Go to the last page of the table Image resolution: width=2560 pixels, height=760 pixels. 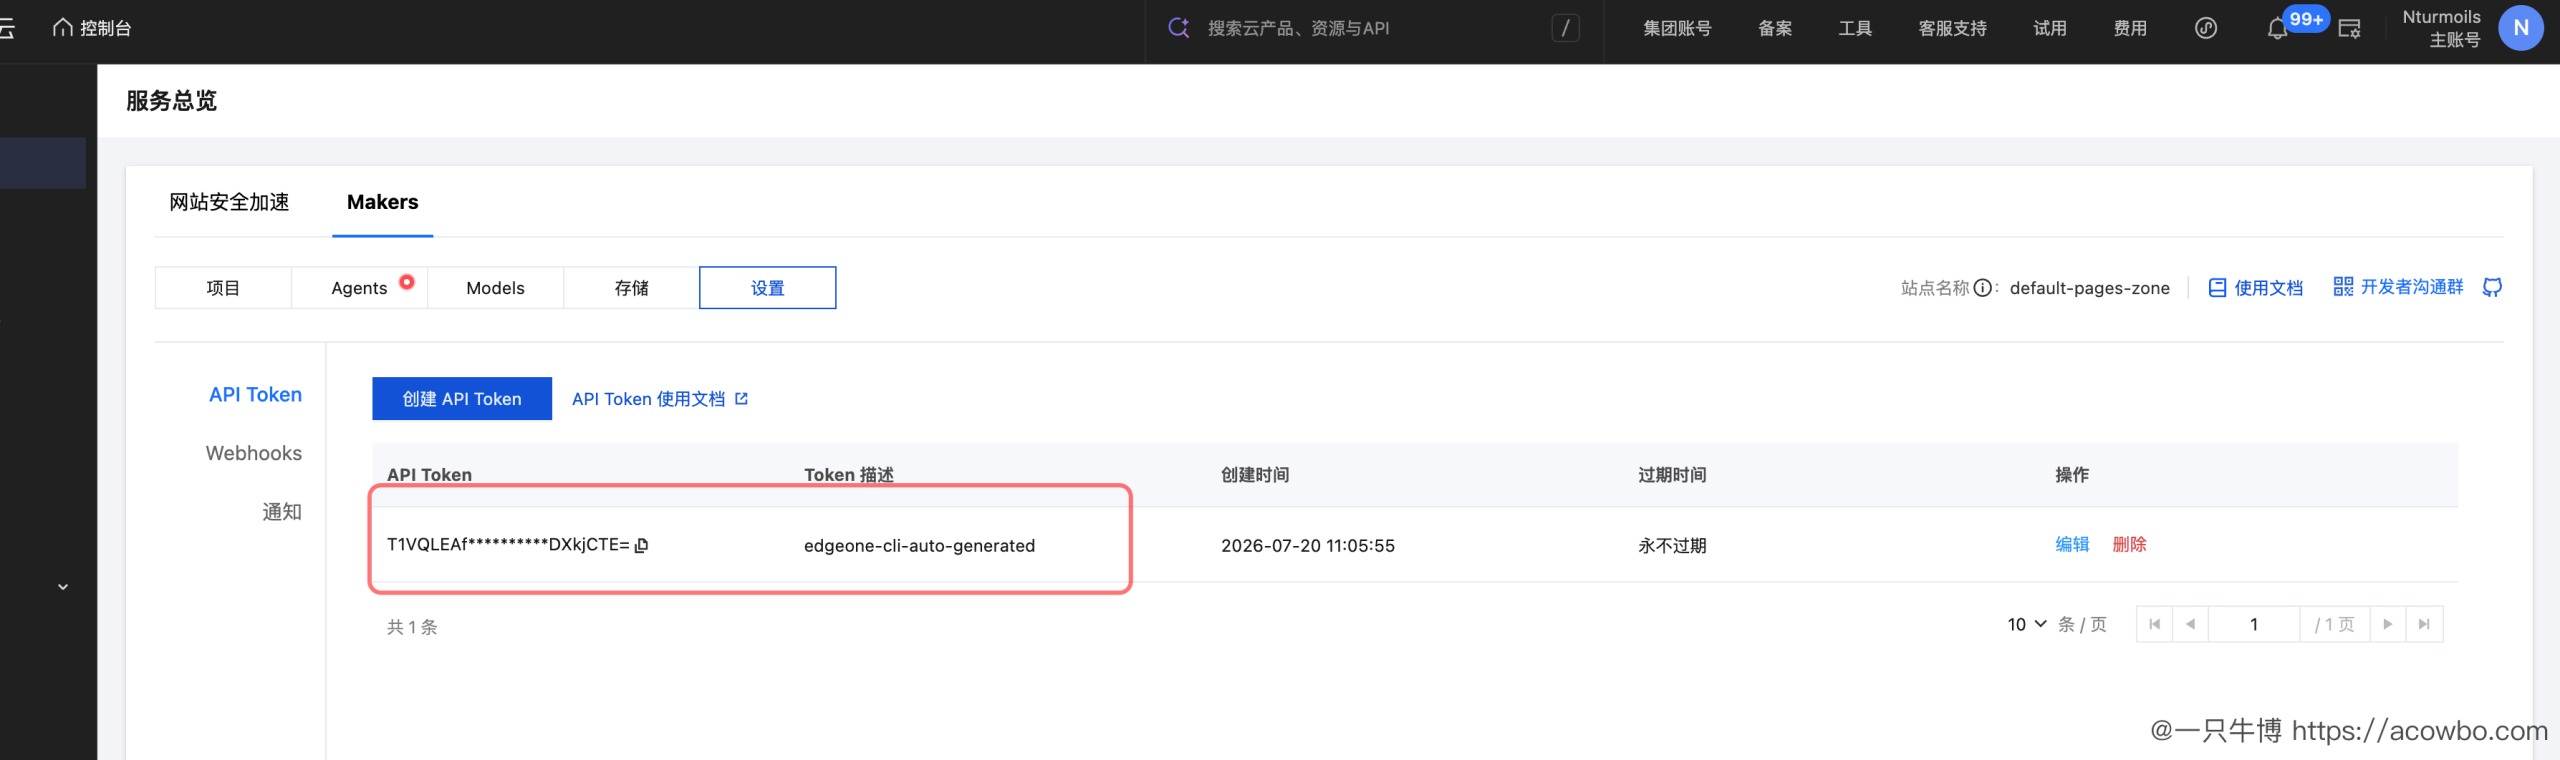pos(2424,624)
